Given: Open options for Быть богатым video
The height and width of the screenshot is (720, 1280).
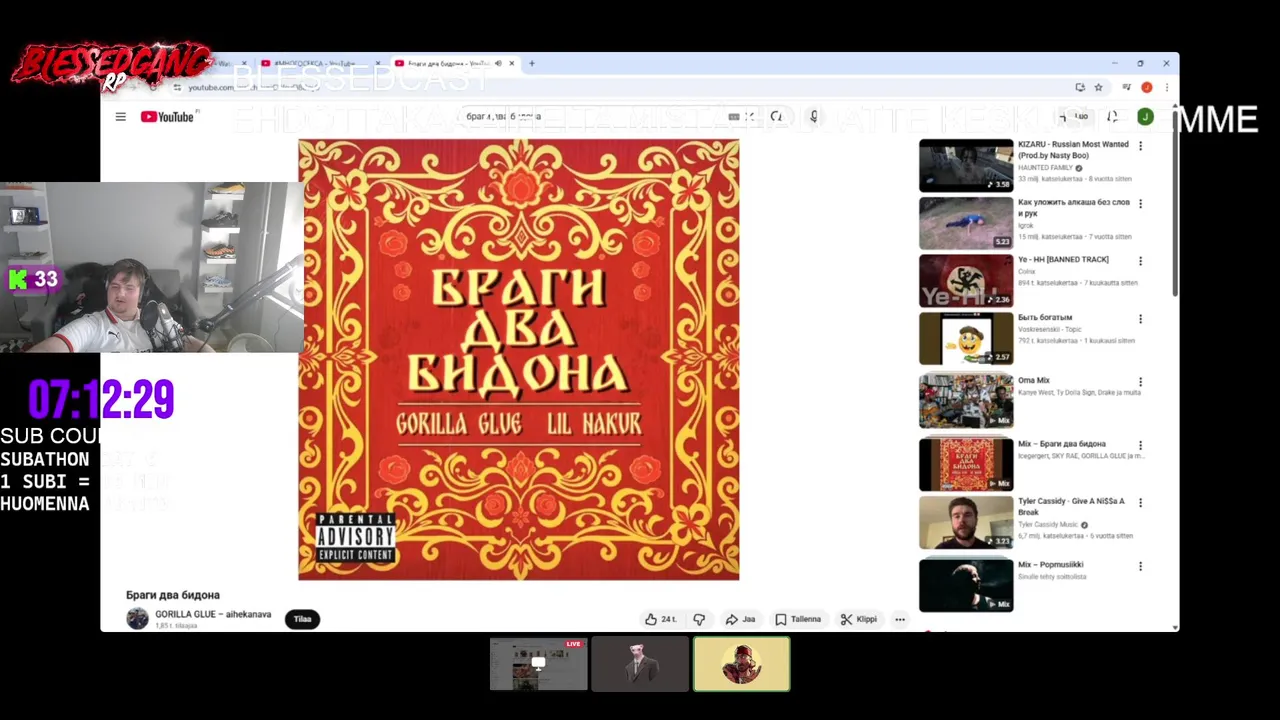Looking at the screenshot, I should [1140, 319].
